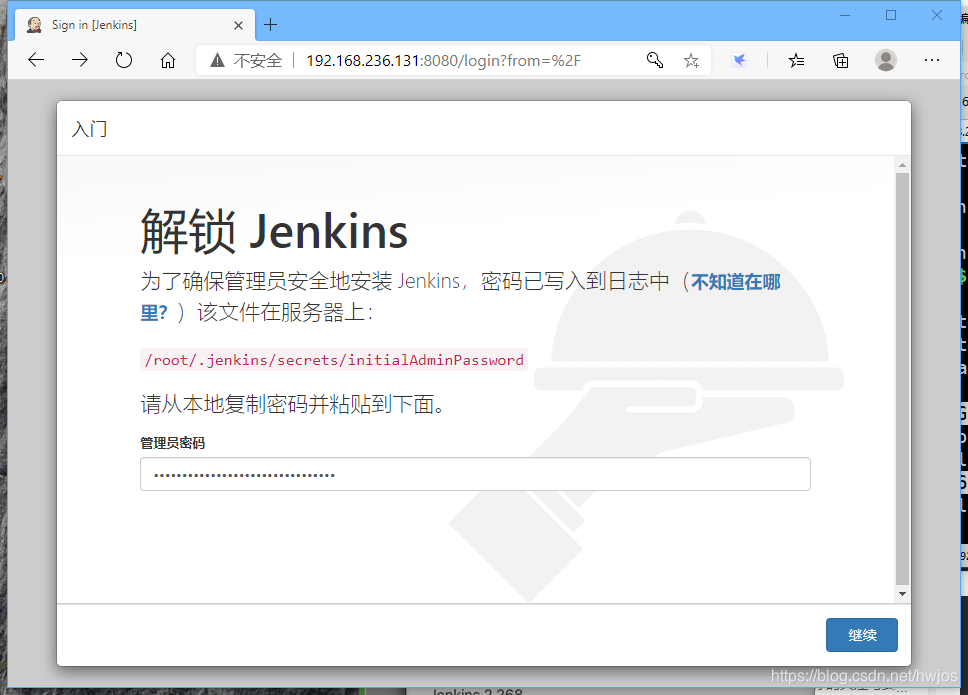Minimize the browser window
Image resolution: width=968 pixels, height=695 pixels.
(845, 15)
